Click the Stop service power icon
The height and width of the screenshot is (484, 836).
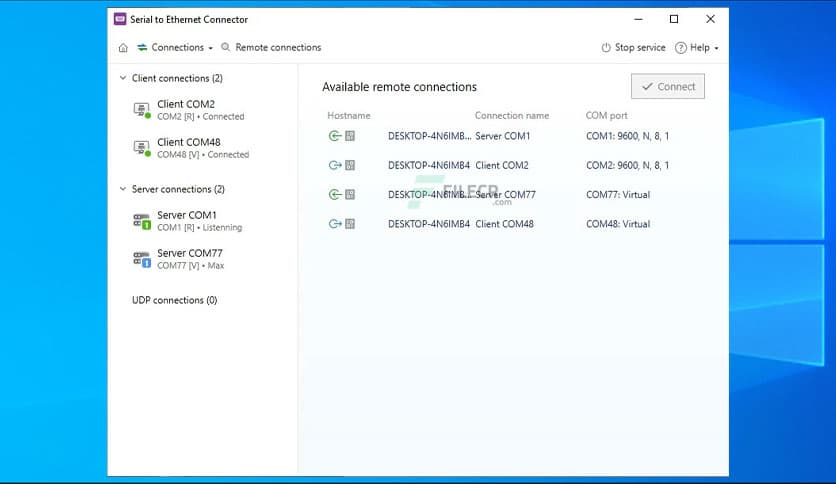(x=606, y=48)
